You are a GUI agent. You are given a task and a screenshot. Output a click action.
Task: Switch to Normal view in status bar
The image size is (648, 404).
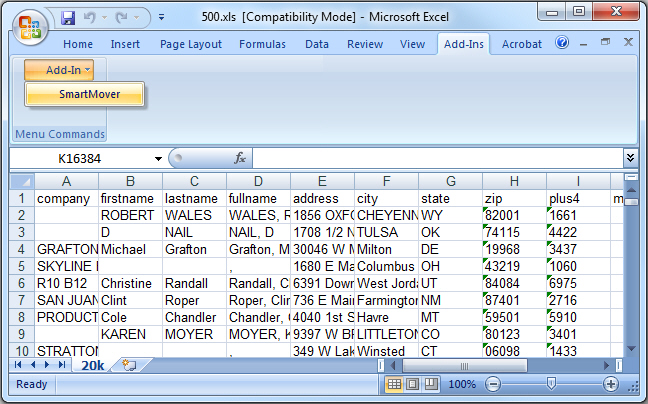point(395,384)
